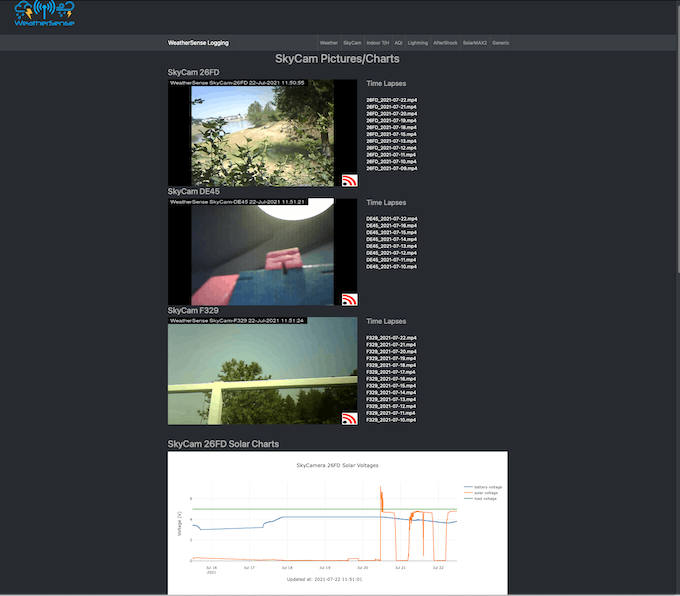Go to the AQI tab
This screenshot has height=596, width=680.
399,43
